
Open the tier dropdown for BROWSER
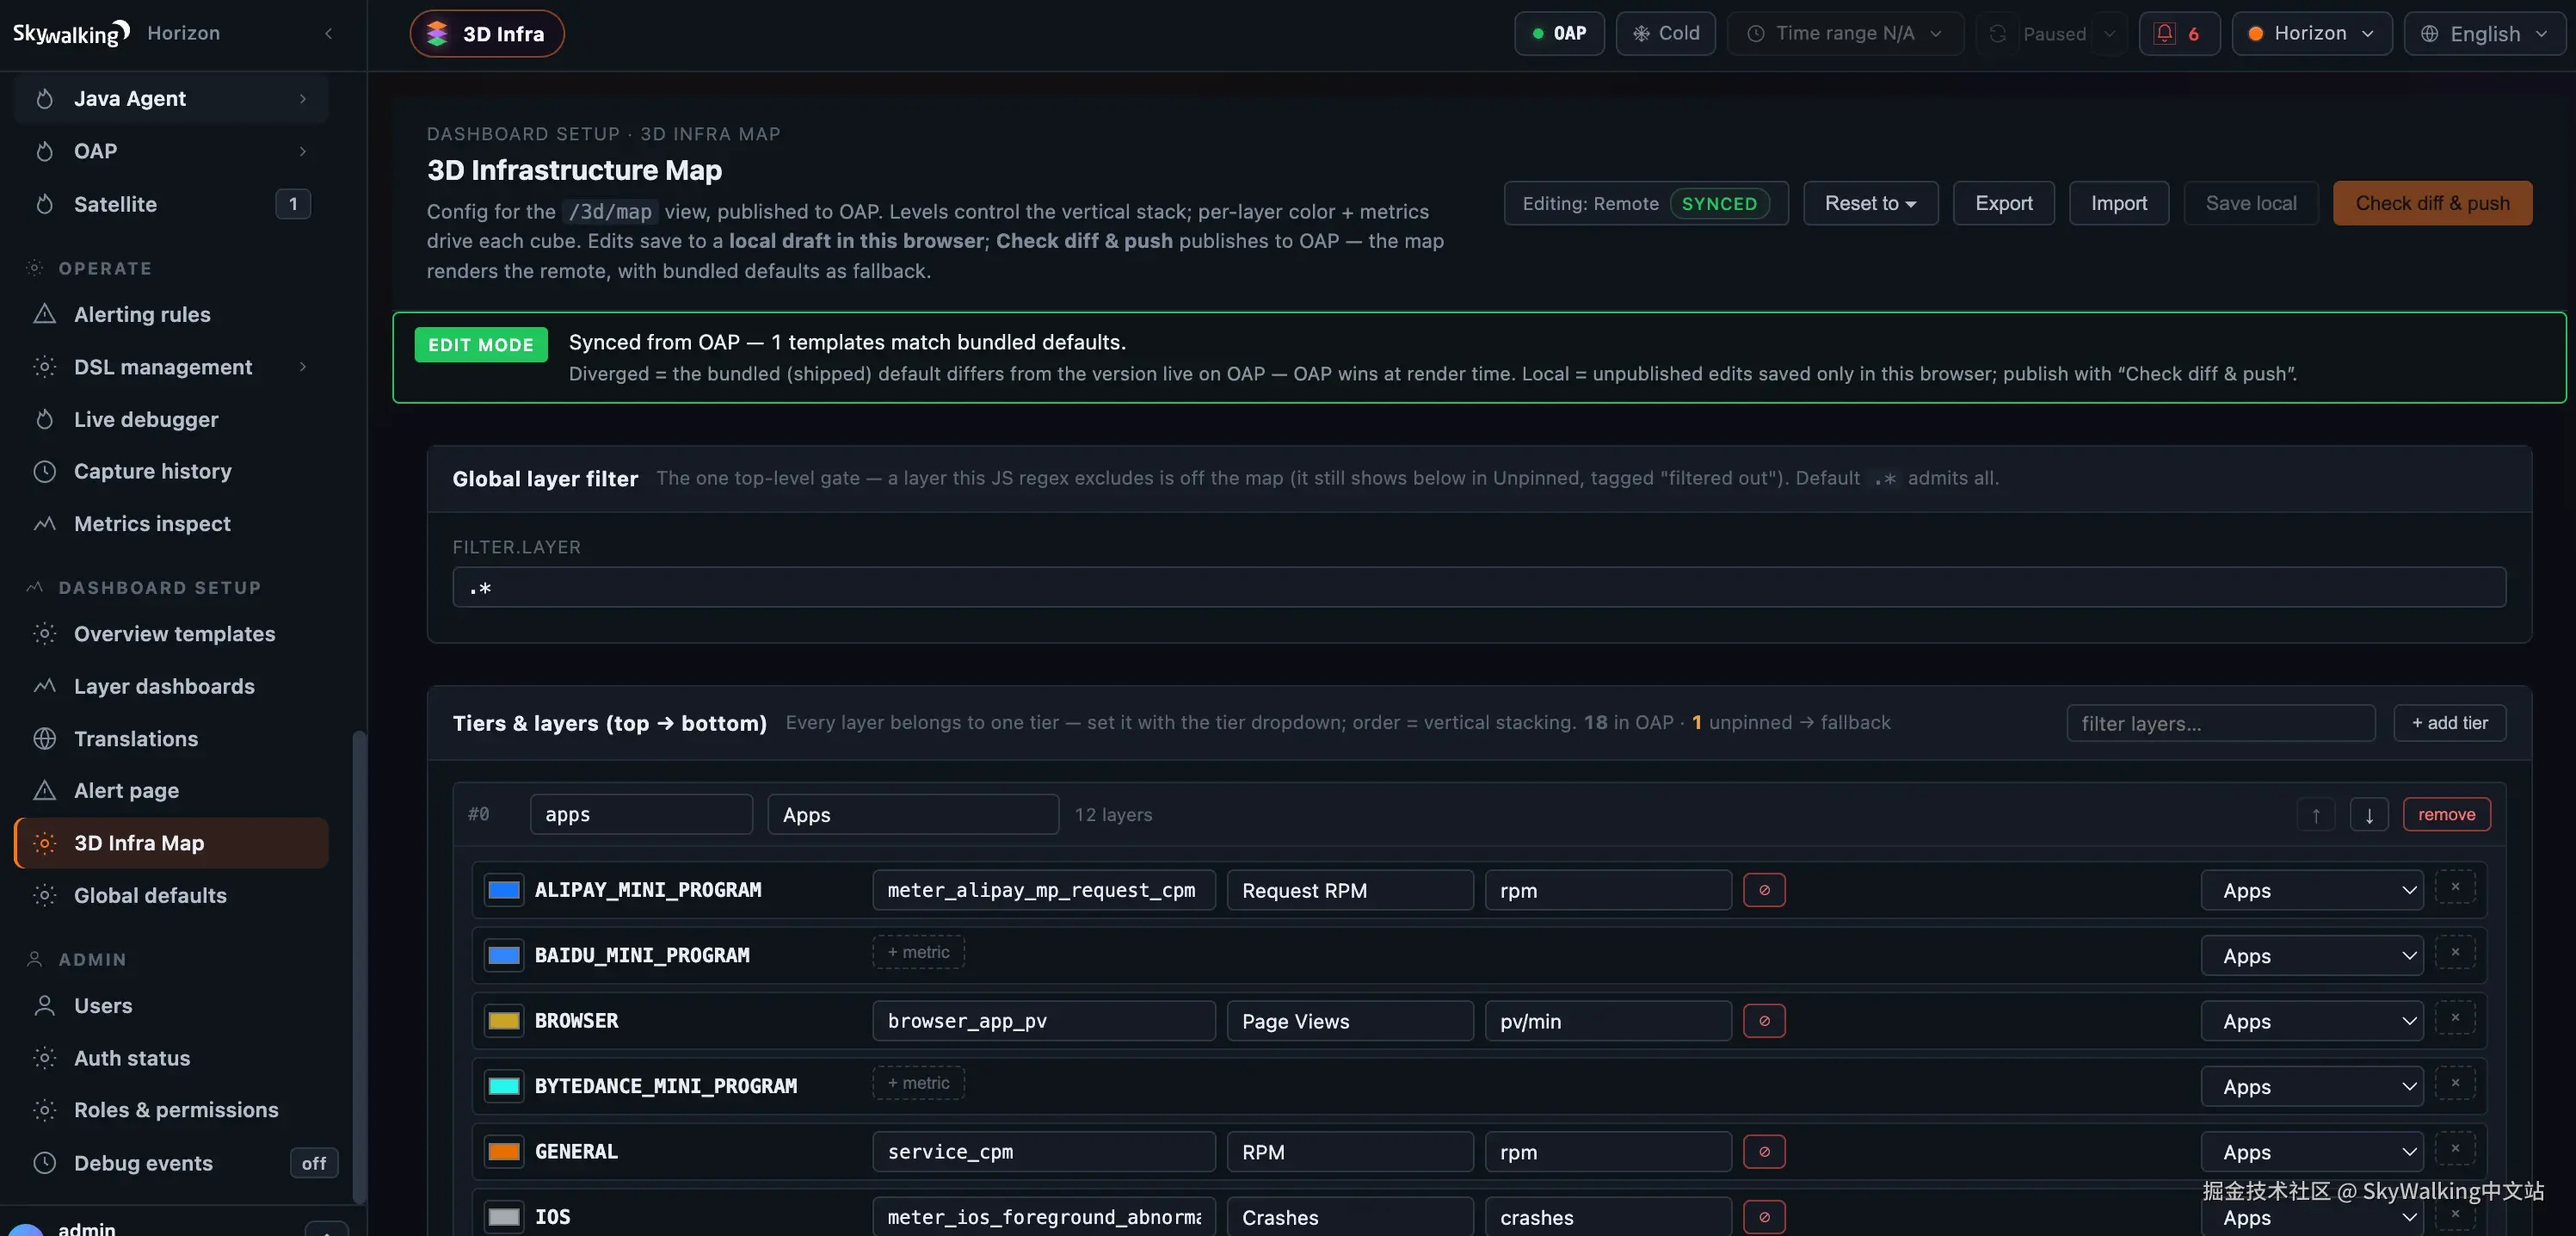point(2312,1021)
